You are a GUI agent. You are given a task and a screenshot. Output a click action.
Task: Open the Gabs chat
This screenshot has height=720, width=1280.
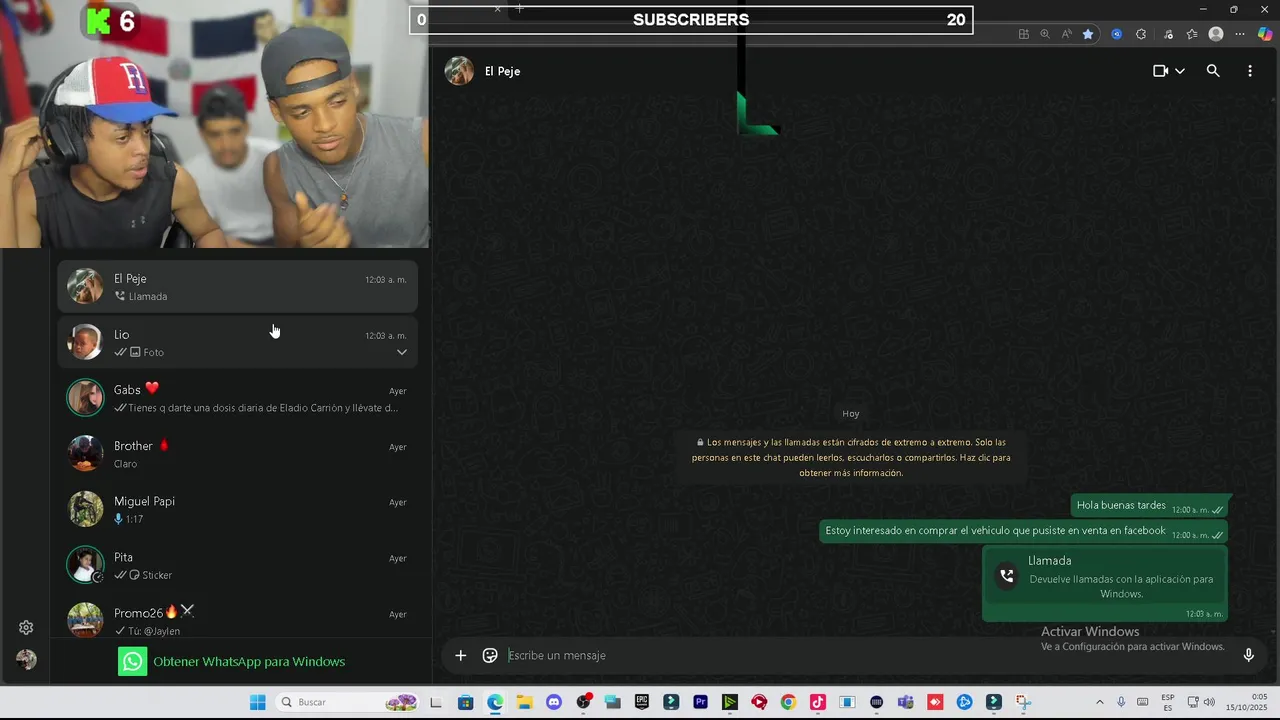[x=237, y=398]
